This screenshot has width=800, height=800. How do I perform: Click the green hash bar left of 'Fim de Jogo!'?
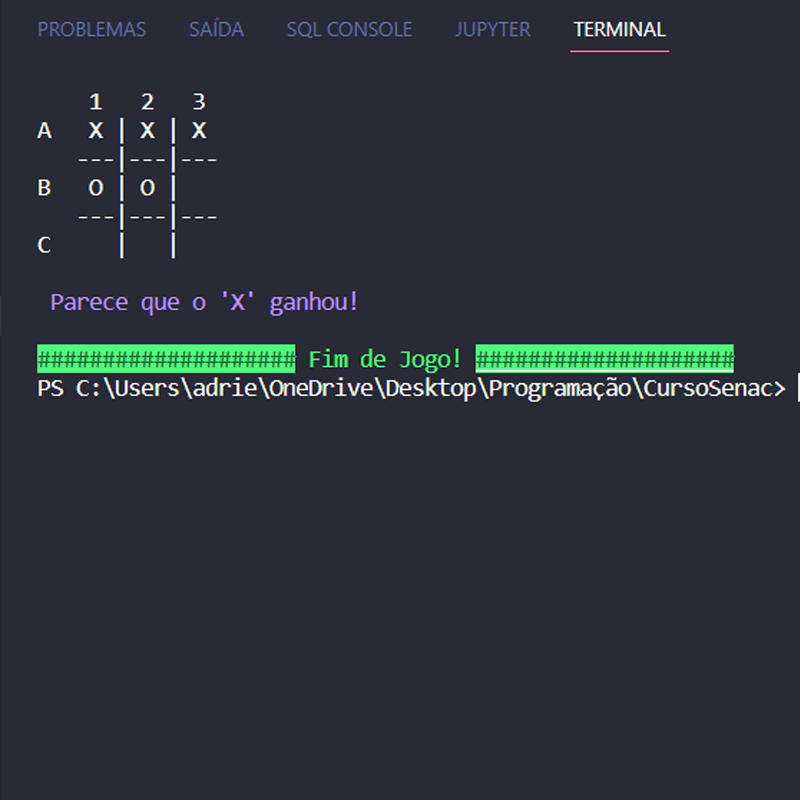(166, 359)
